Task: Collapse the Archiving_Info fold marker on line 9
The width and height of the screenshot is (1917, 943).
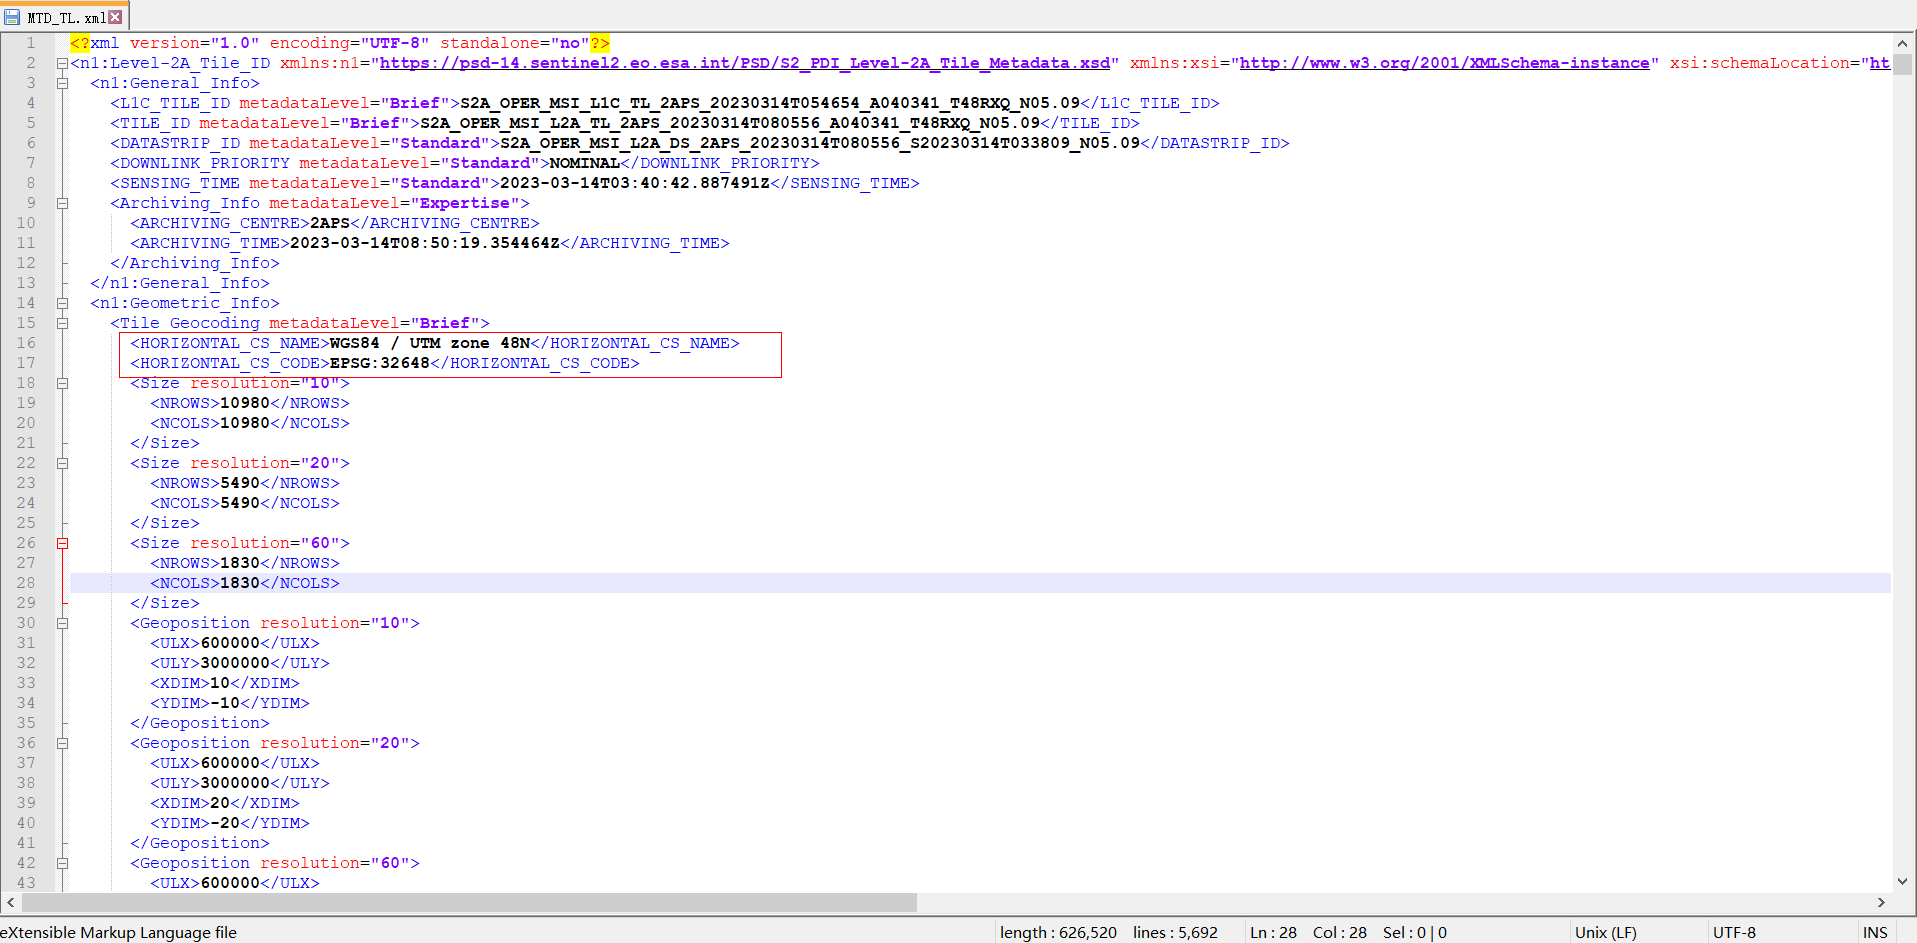Action: (x=62, y=203)
